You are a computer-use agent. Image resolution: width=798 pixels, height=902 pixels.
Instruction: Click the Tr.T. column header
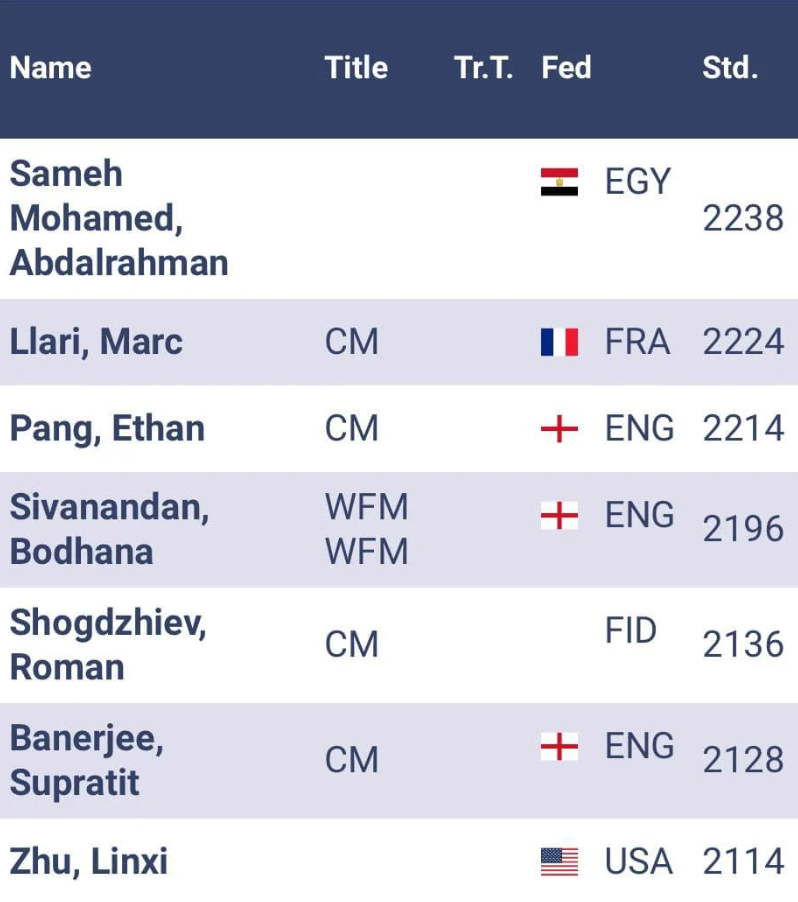click(483, 68)
